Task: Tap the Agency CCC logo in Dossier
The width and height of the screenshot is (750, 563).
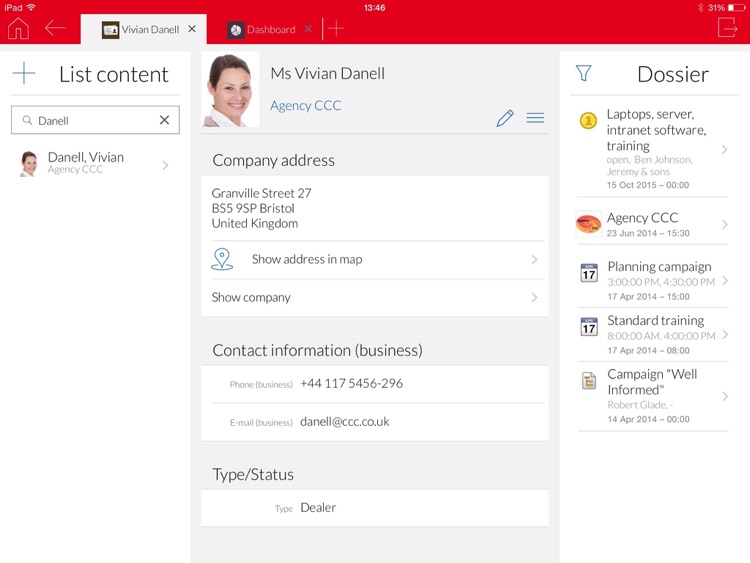Action: [x=588, y=224]
